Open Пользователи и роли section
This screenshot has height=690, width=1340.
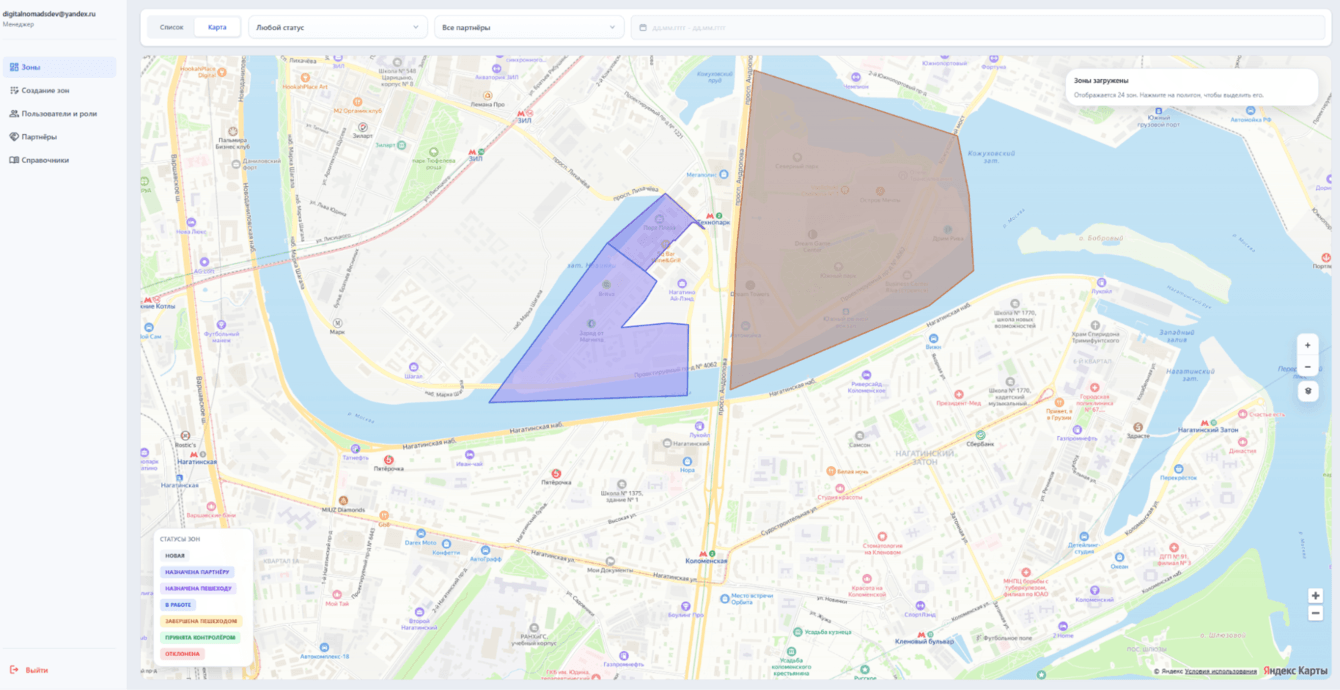coord(58,114)
